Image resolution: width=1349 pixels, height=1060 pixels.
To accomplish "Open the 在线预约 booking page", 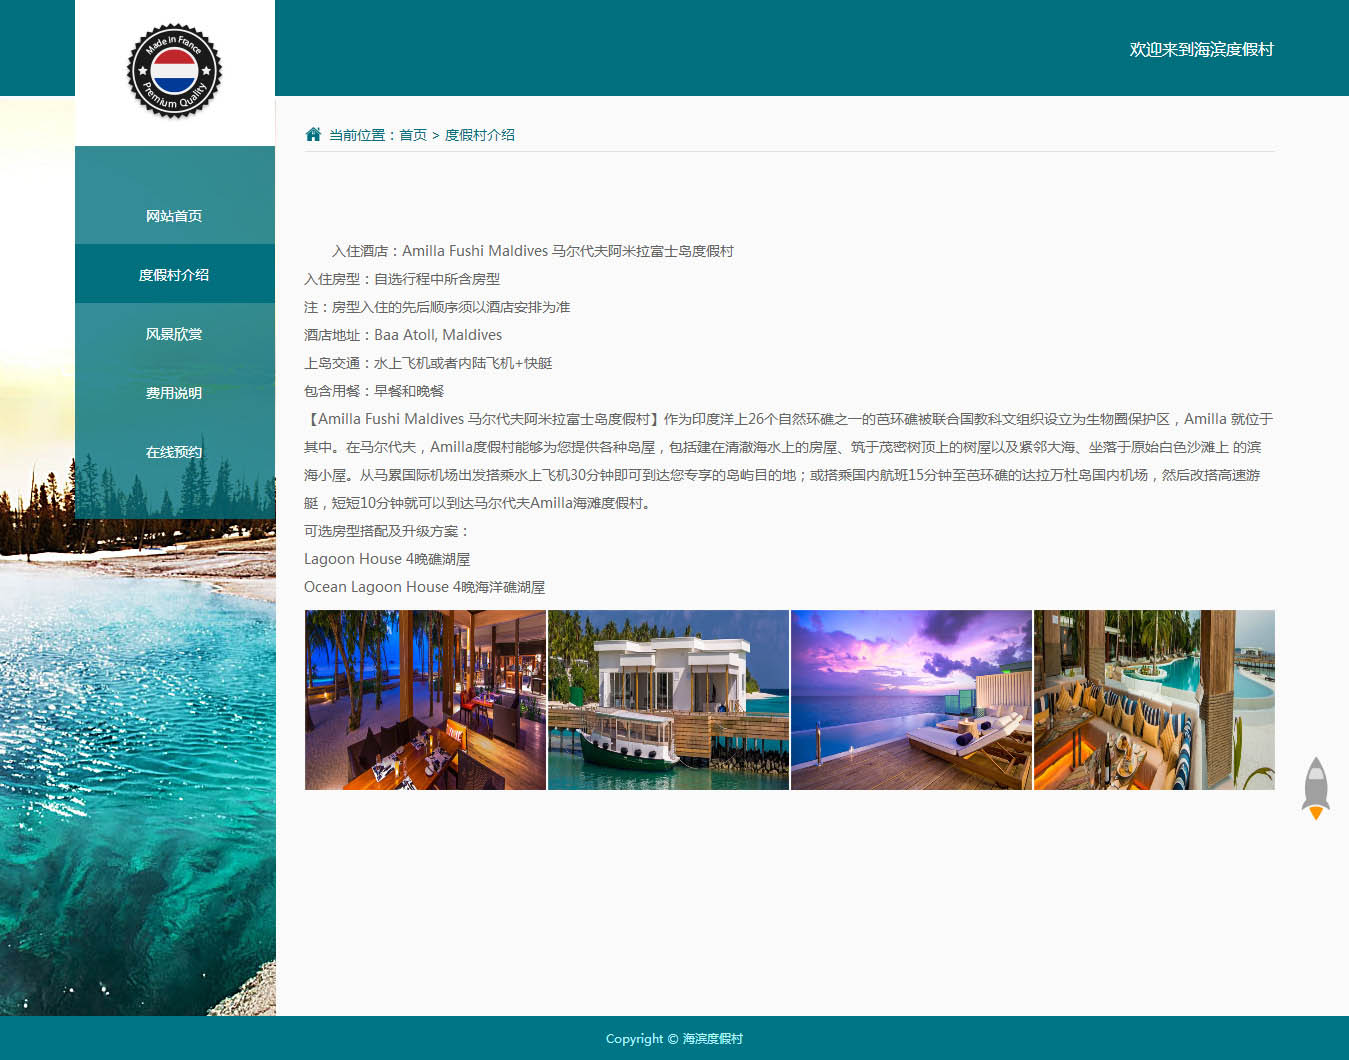I will 174,452.
